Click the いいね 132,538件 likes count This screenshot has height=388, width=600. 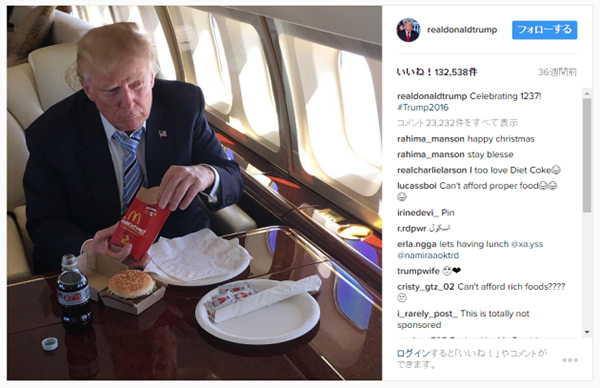437,72
